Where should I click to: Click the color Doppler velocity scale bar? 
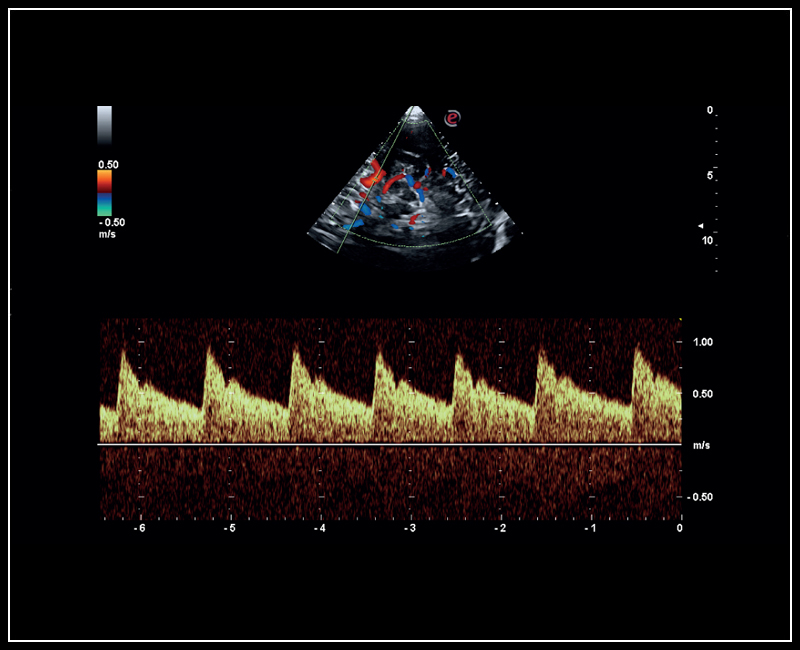(x=104, y=192)
